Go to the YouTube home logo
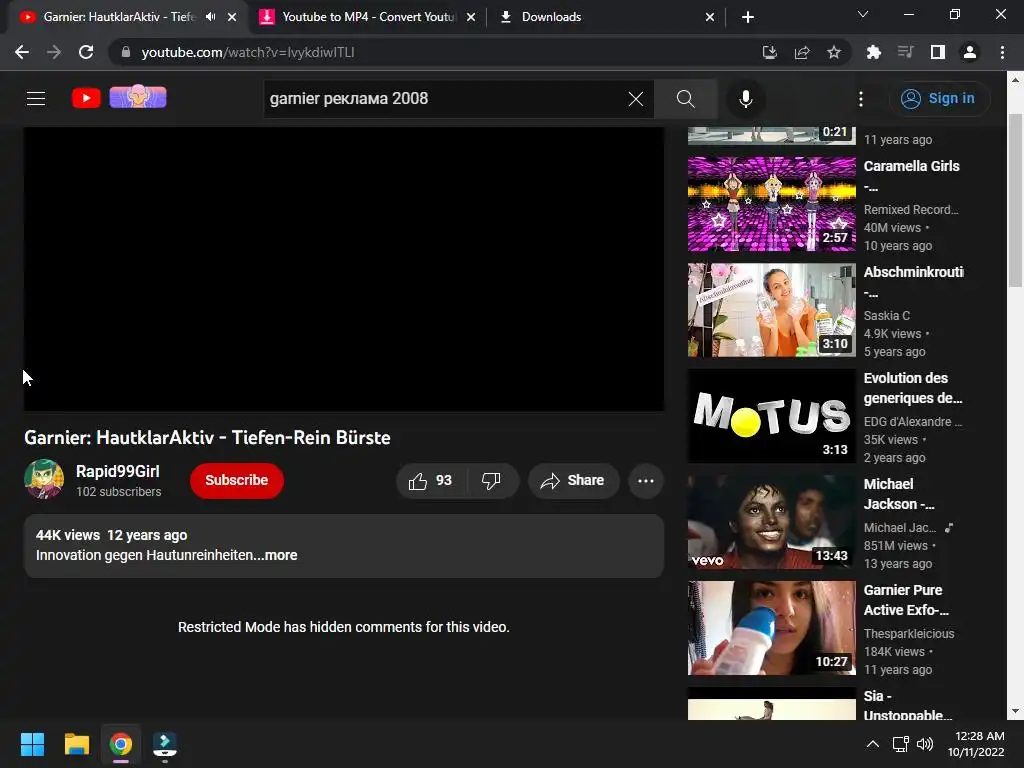This screenshot has height=768, width=1024. coord(86,99)
